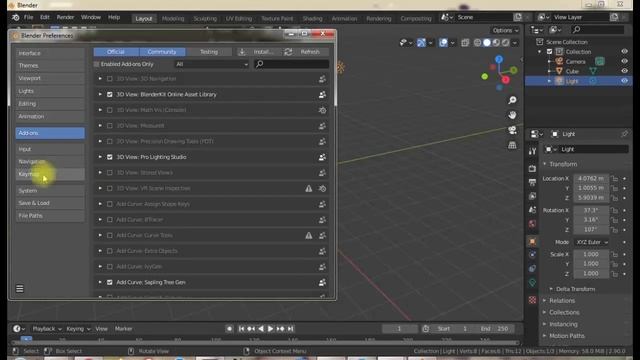
Task: Toggle X-ray icon in viewport header
Action: (465, 42)
